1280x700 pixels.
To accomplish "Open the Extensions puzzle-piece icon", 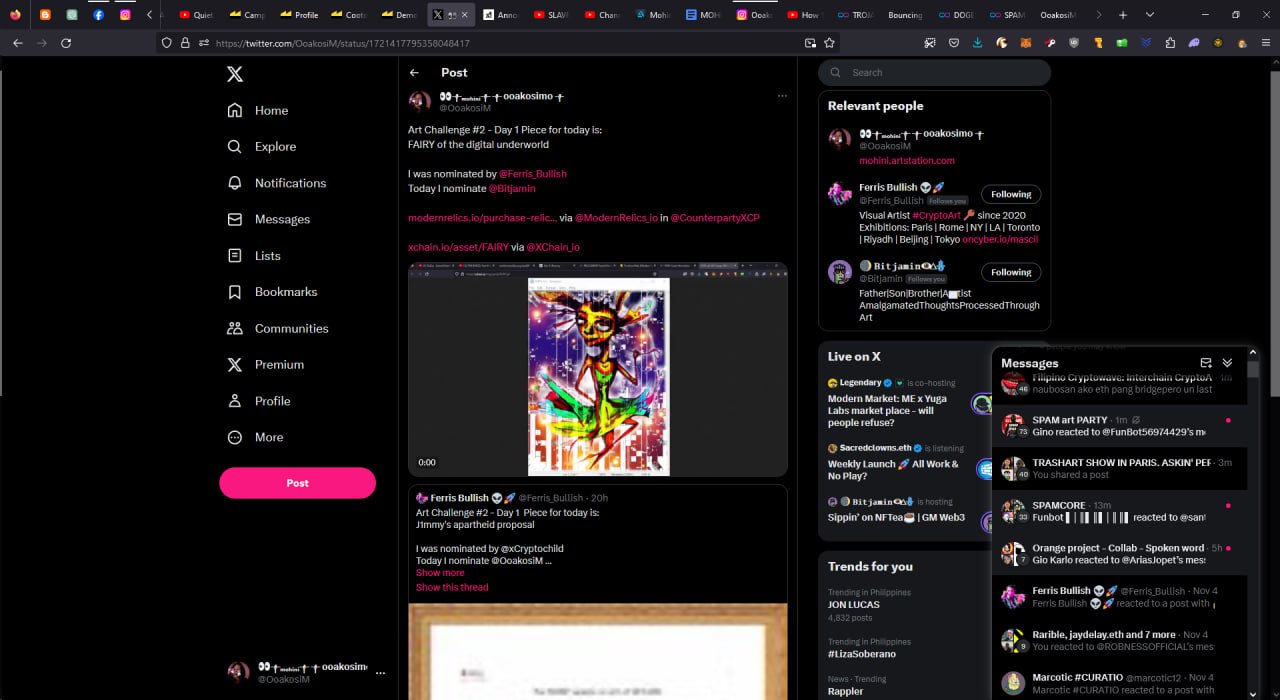I will 1170,43.
